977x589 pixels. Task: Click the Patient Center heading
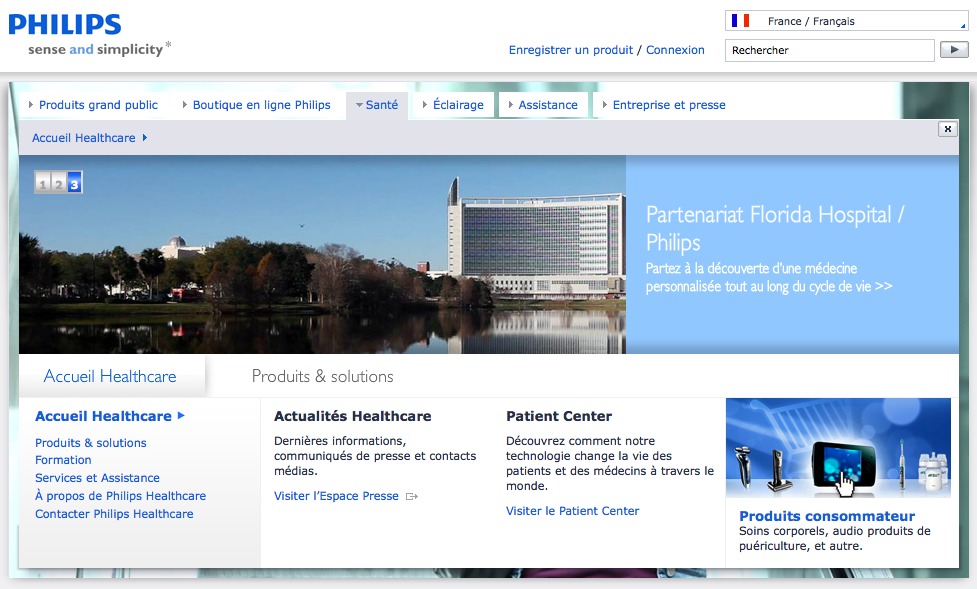[x=559, y=416]
